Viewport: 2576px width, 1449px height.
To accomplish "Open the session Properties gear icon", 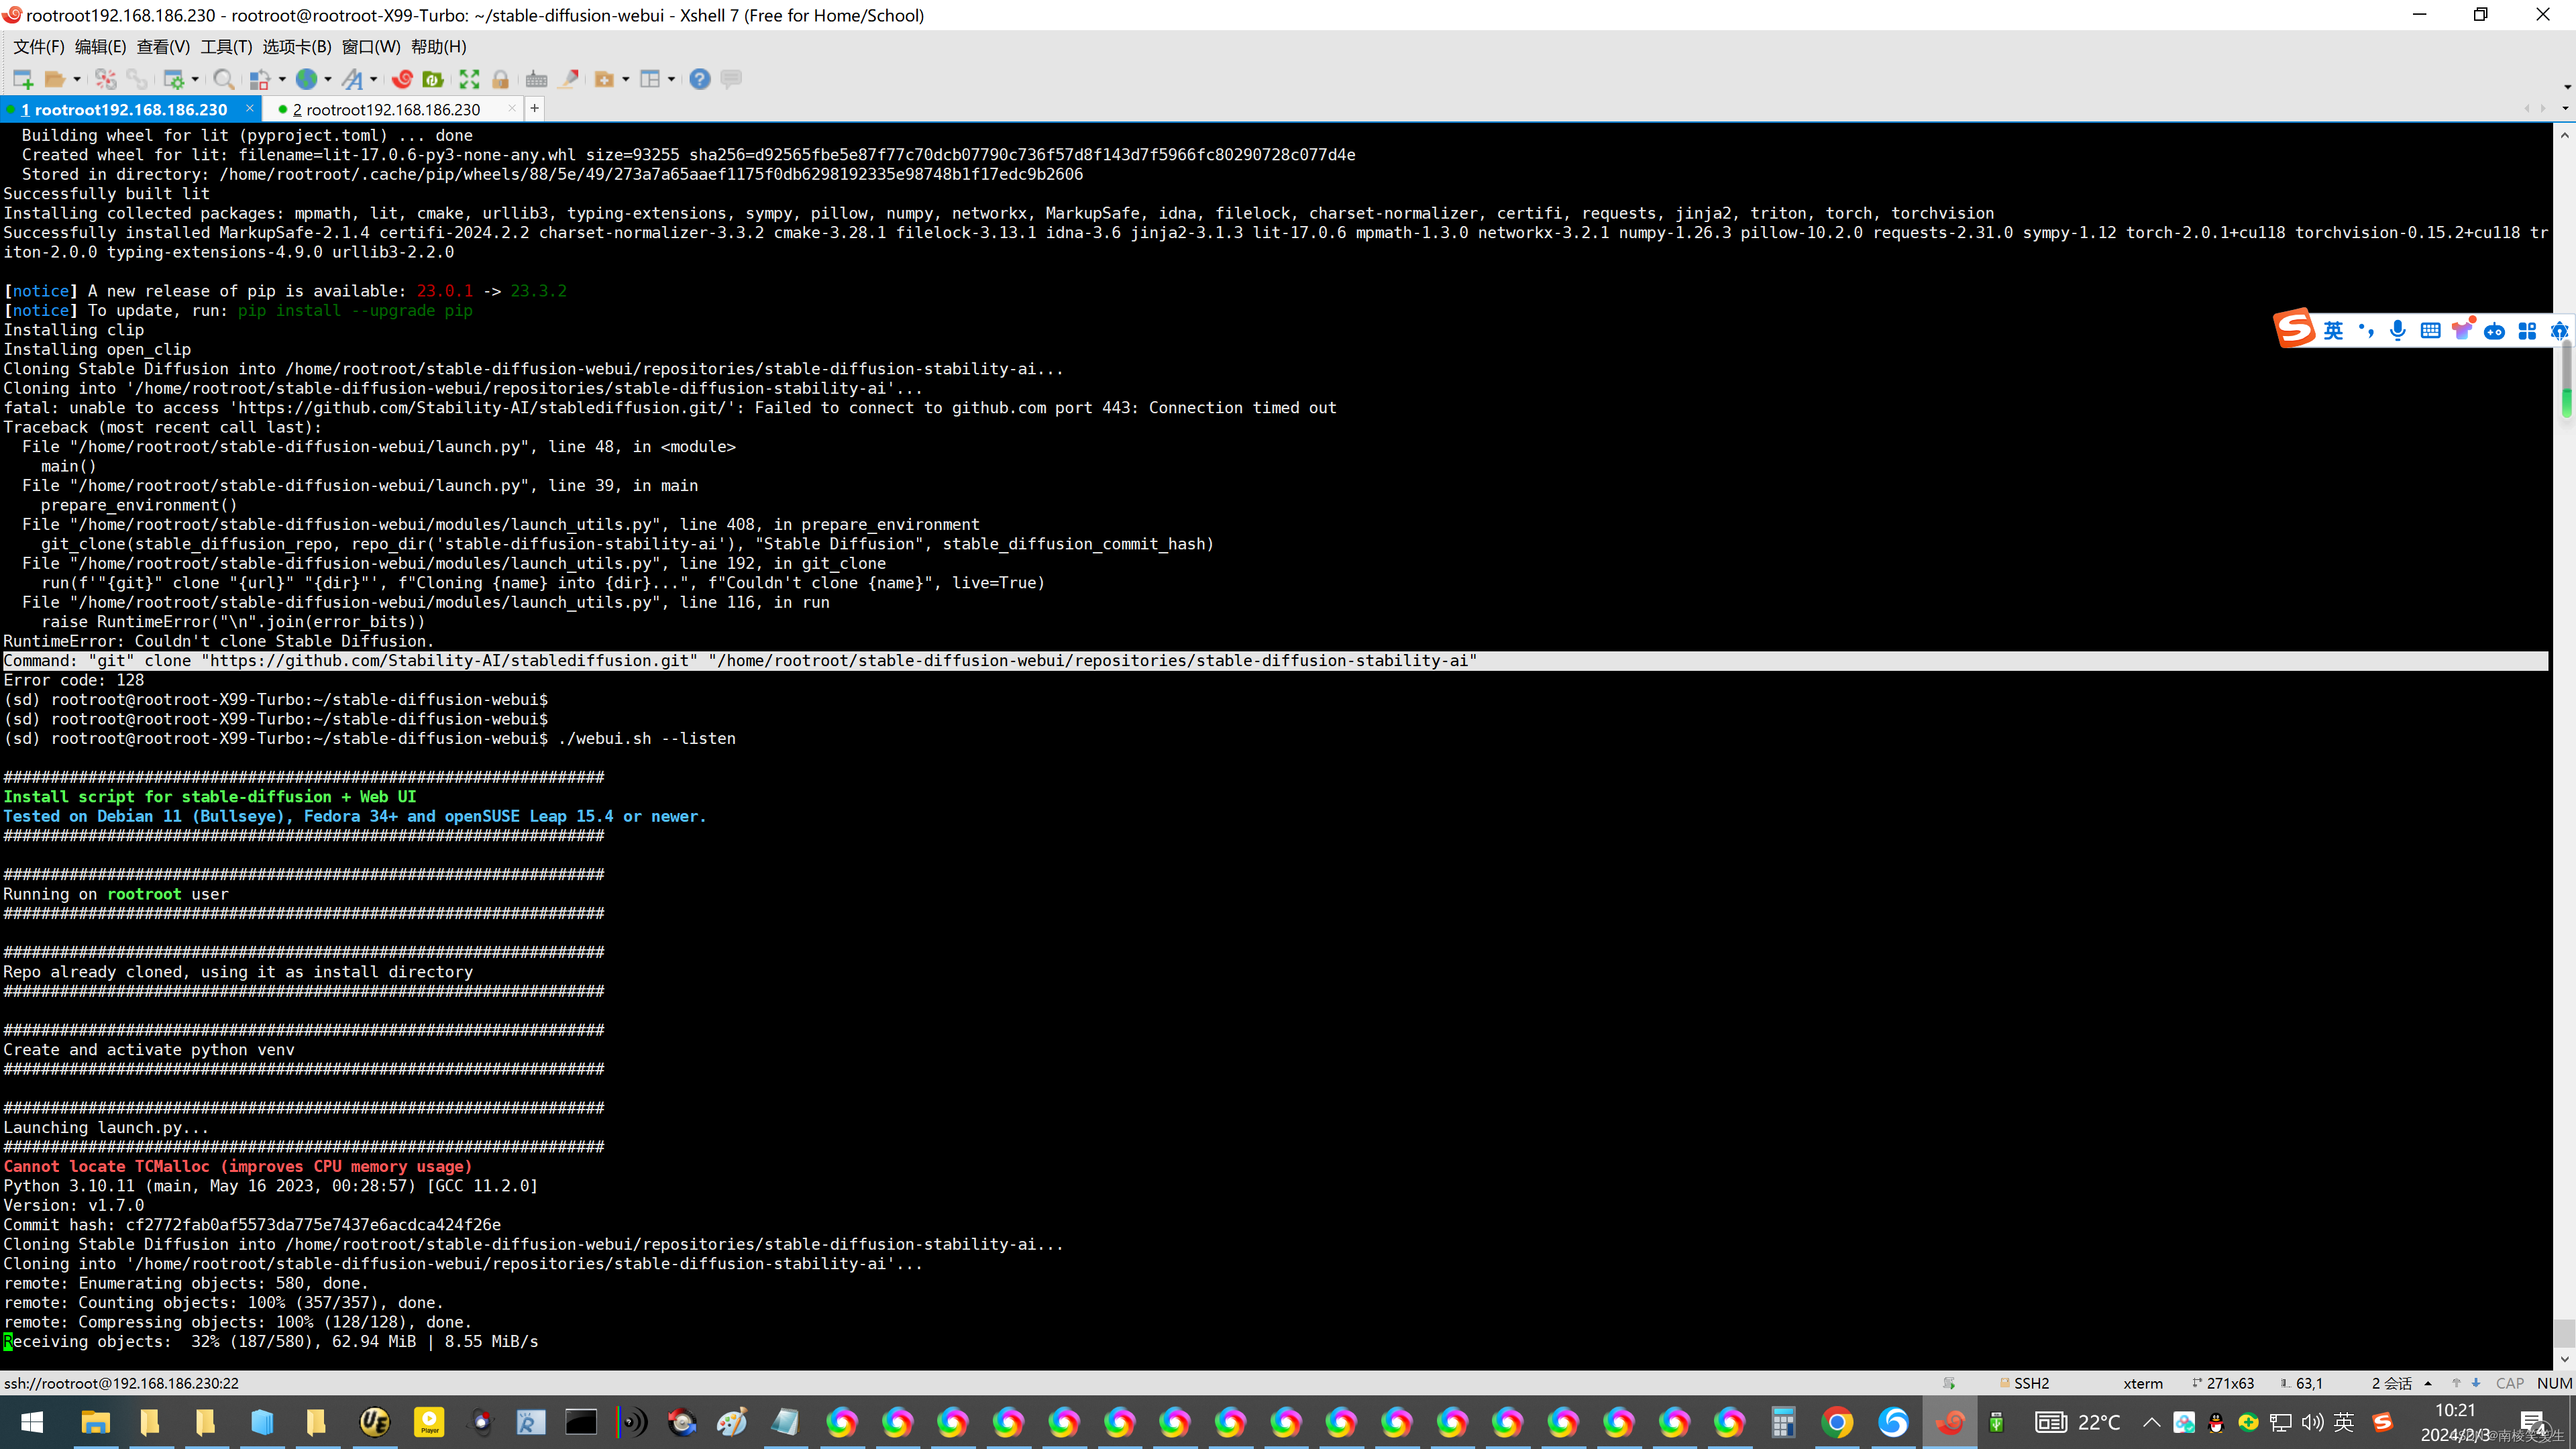I will pyautogui.click(x=174, y=79).
